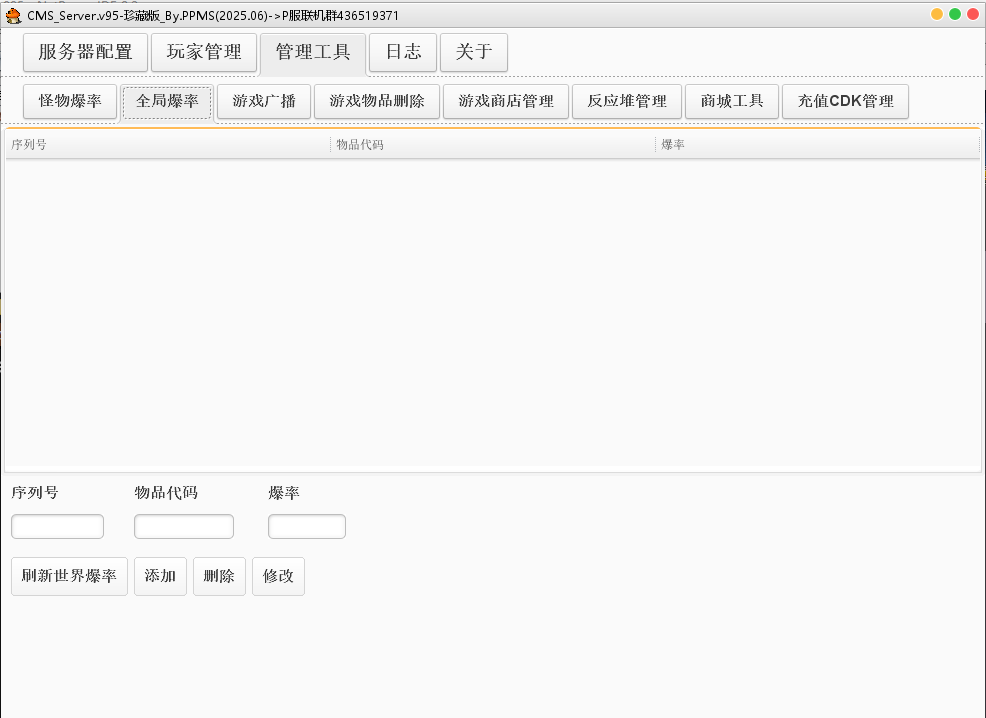This screenshot has width=986, height=718.
Task: Open the 反应堆管理 sub-tab
Action: coord(627,101)
